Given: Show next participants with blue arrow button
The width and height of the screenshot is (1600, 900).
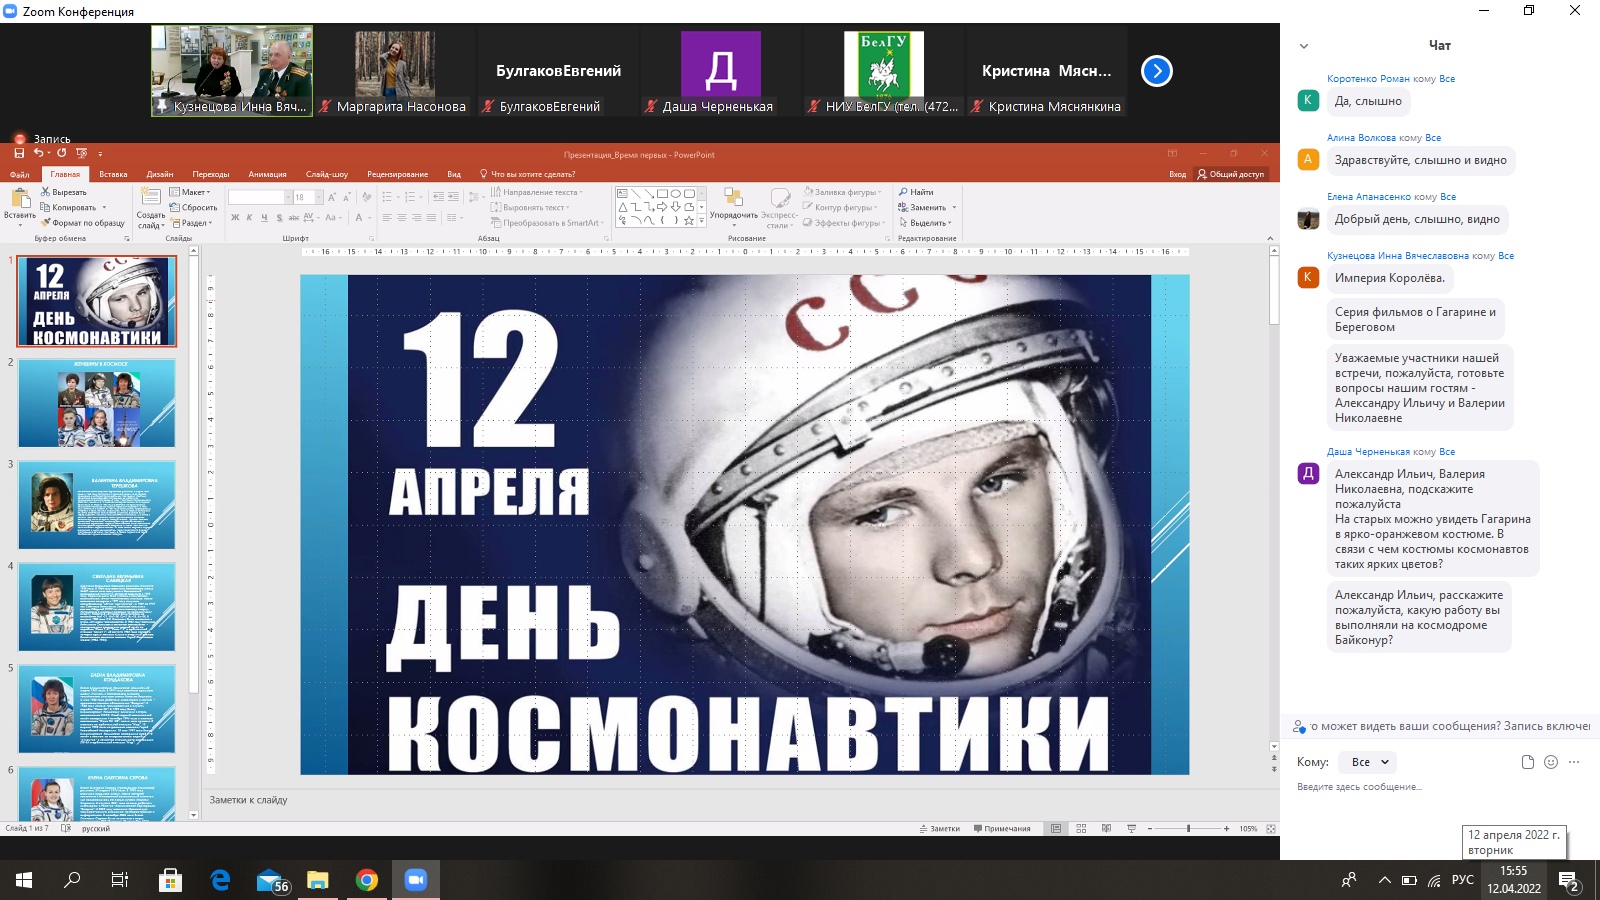Looking at the screenshot, I should [x=1157, y=71].
